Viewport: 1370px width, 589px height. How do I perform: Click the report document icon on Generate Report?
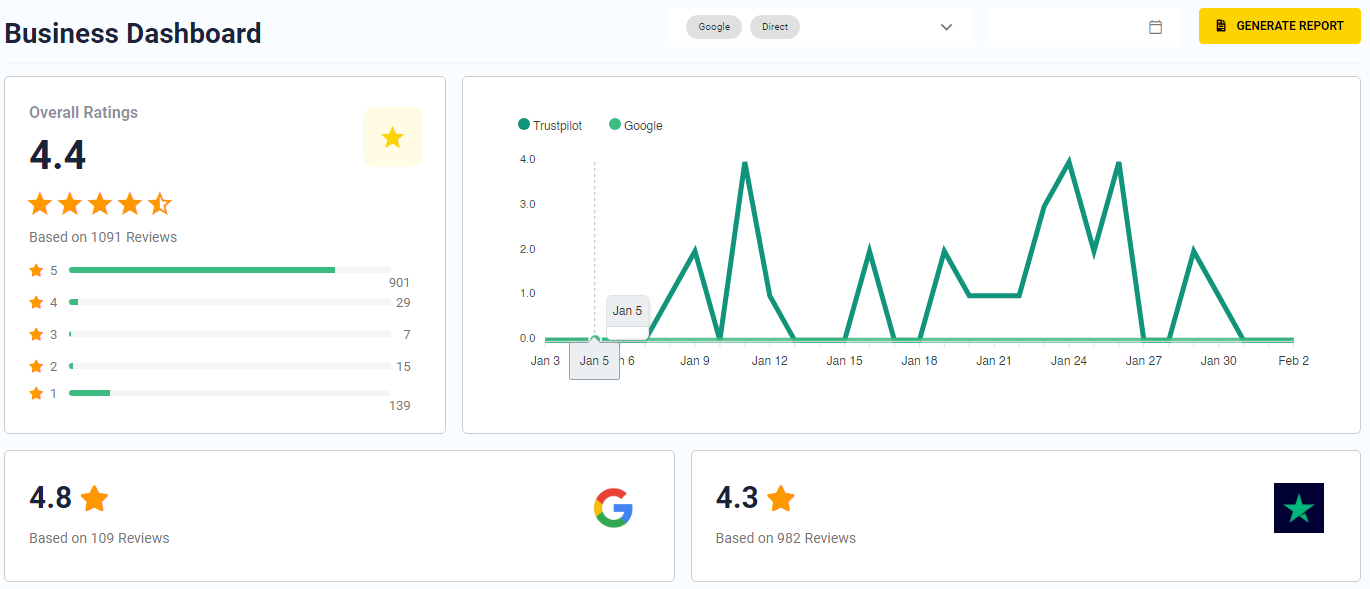coord(1224,26)
